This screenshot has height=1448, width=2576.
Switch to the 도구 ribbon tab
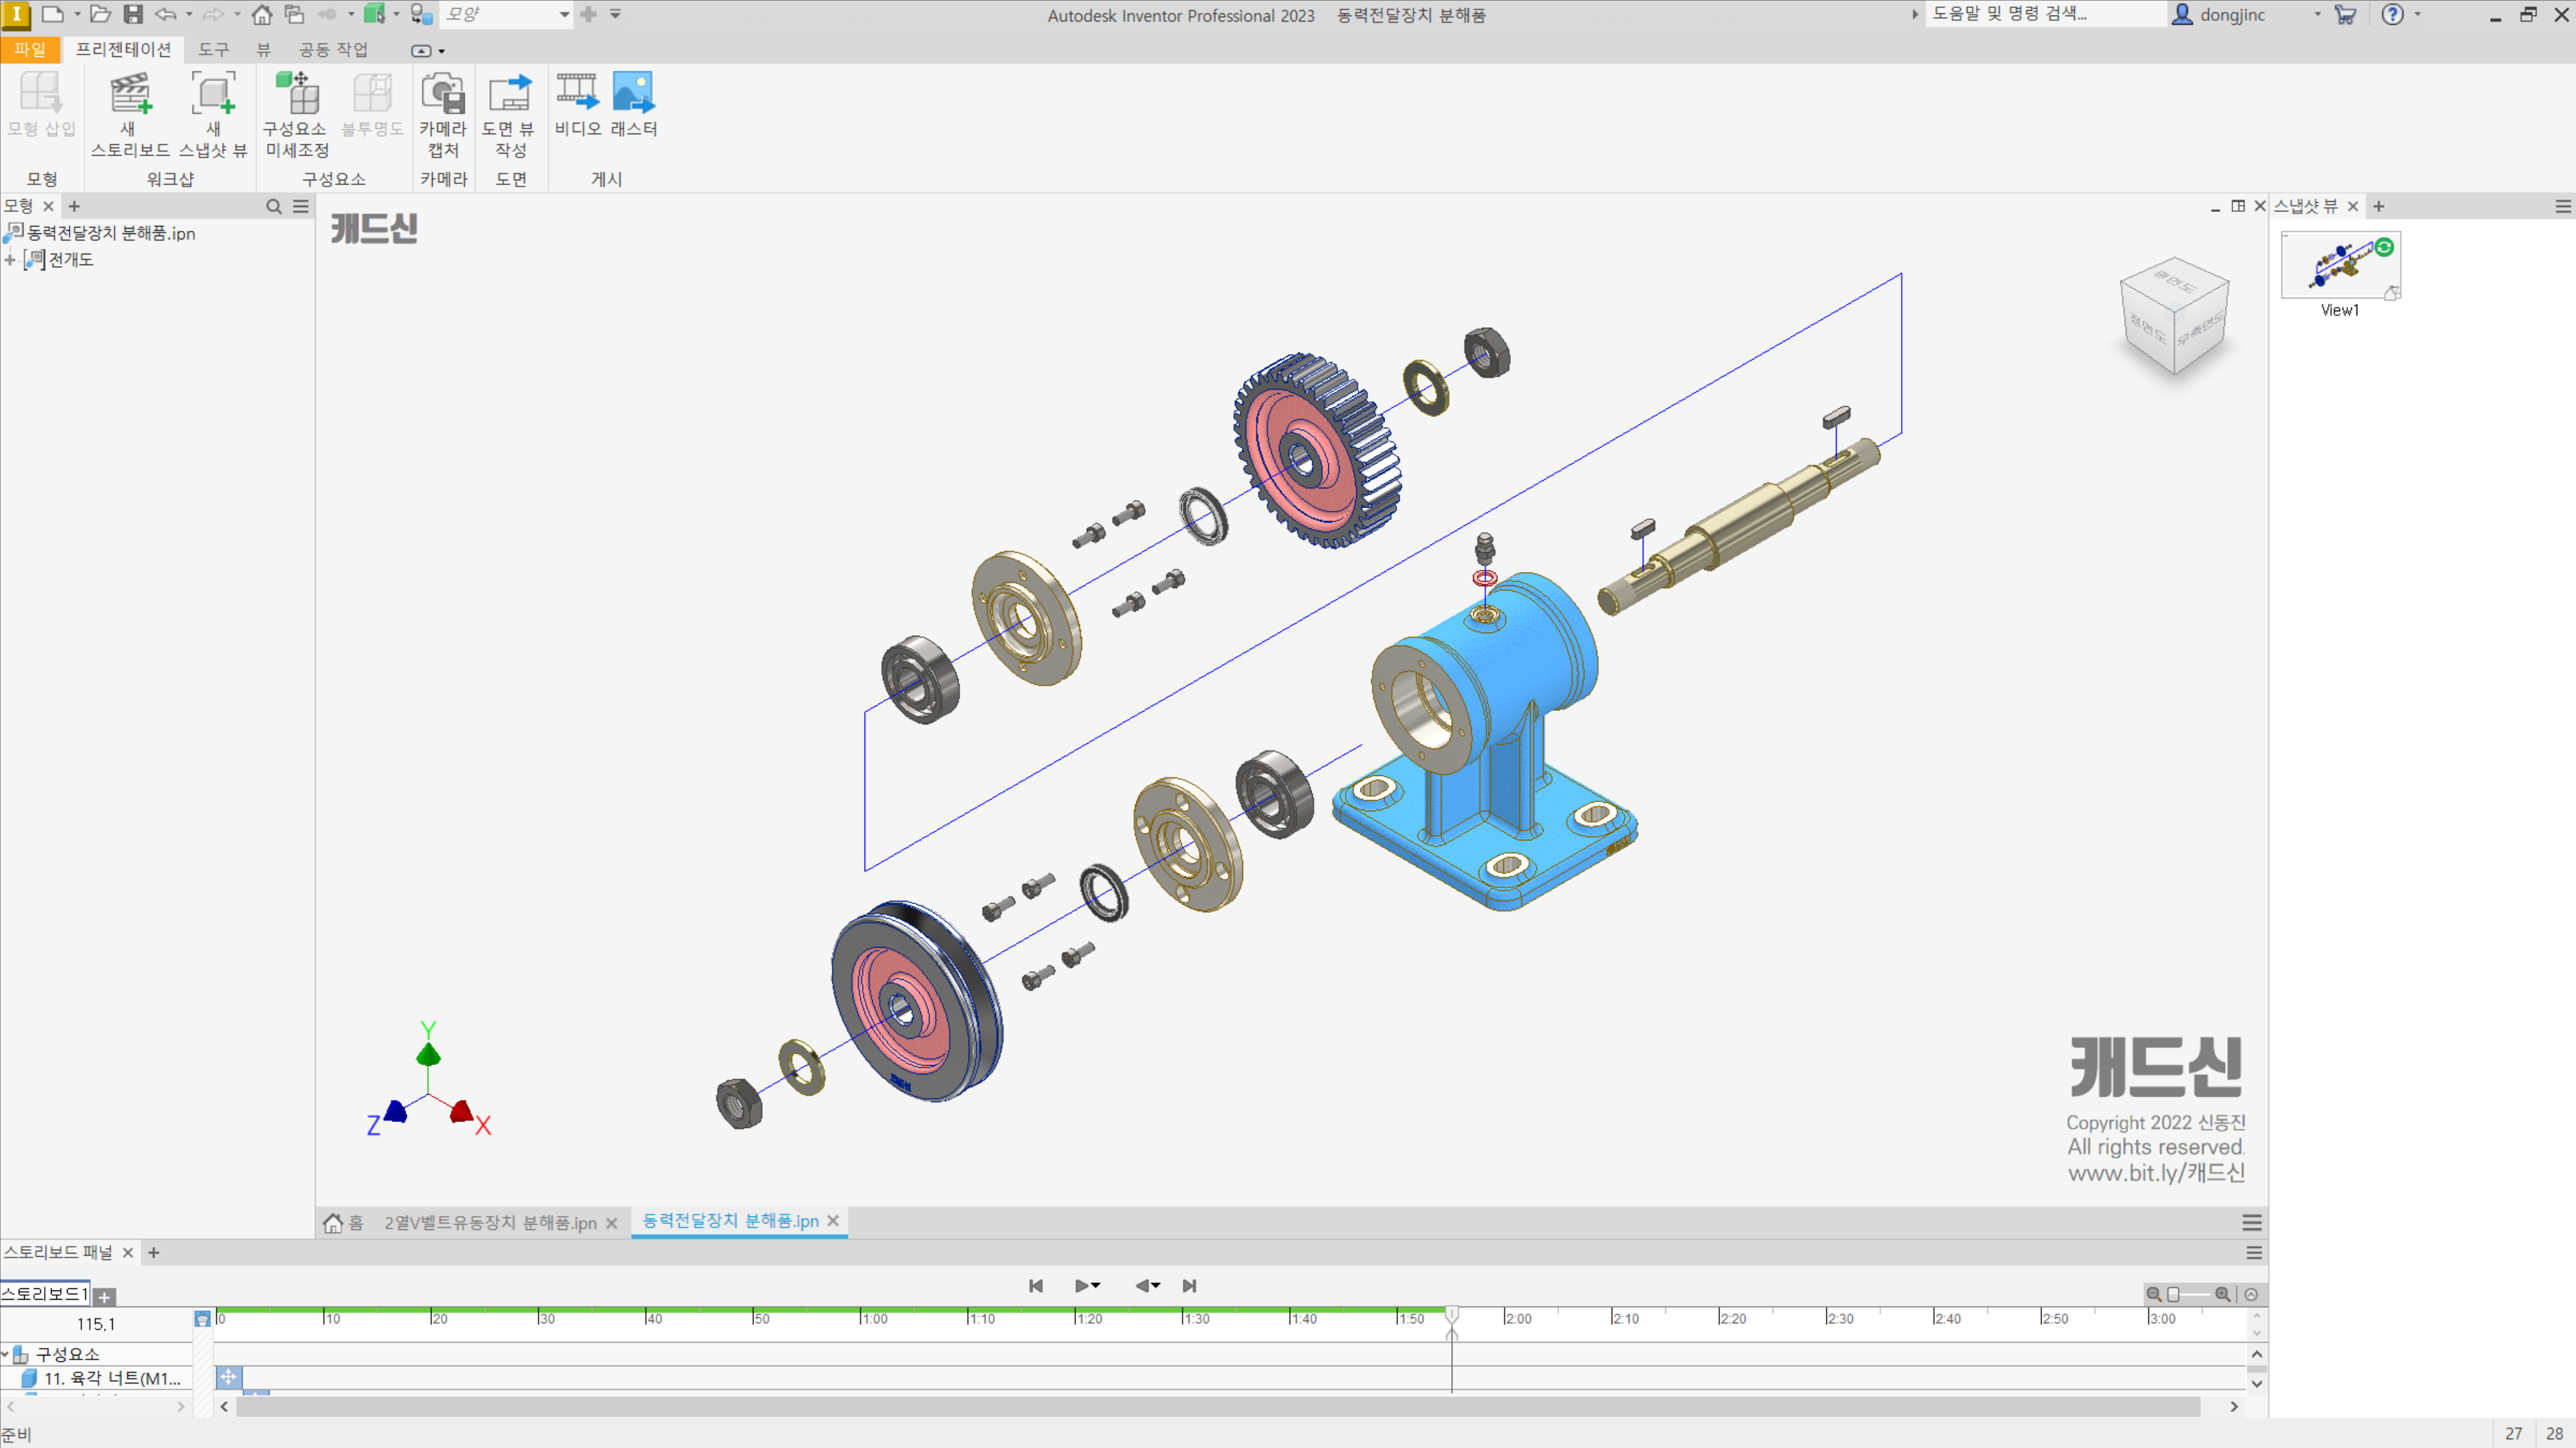click(x=213, y=49)
